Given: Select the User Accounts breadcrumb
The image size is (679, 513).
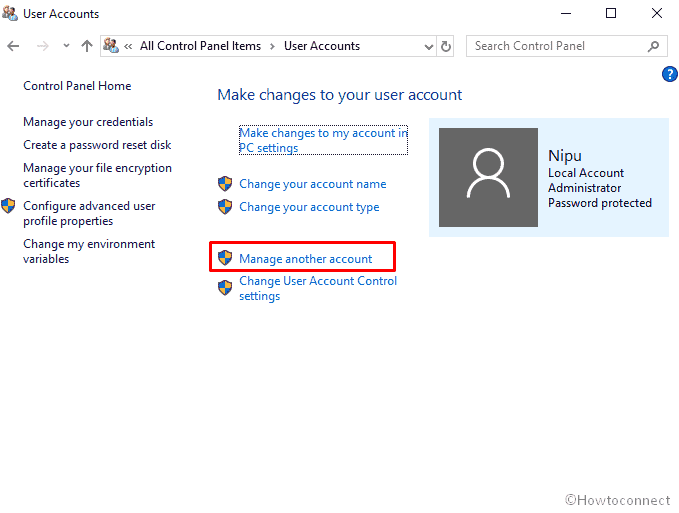Looking at the screenshot, I should point(322,46).
